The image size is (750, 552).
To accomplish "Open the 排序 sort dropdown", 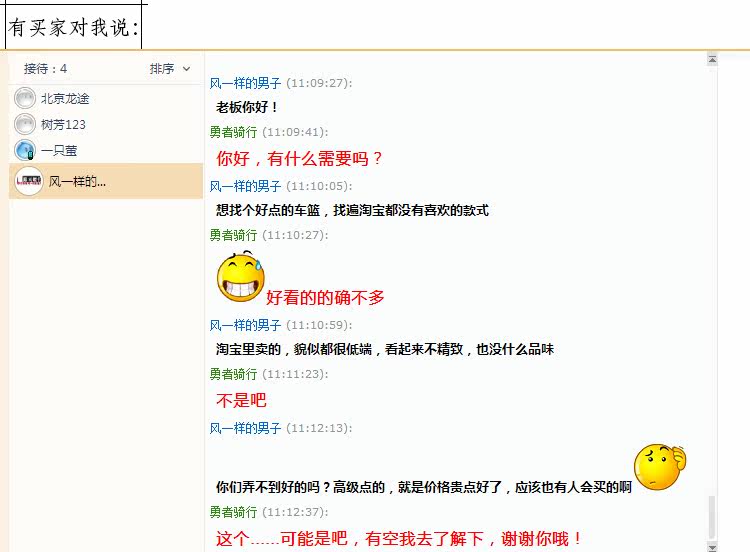I will 170,69.
